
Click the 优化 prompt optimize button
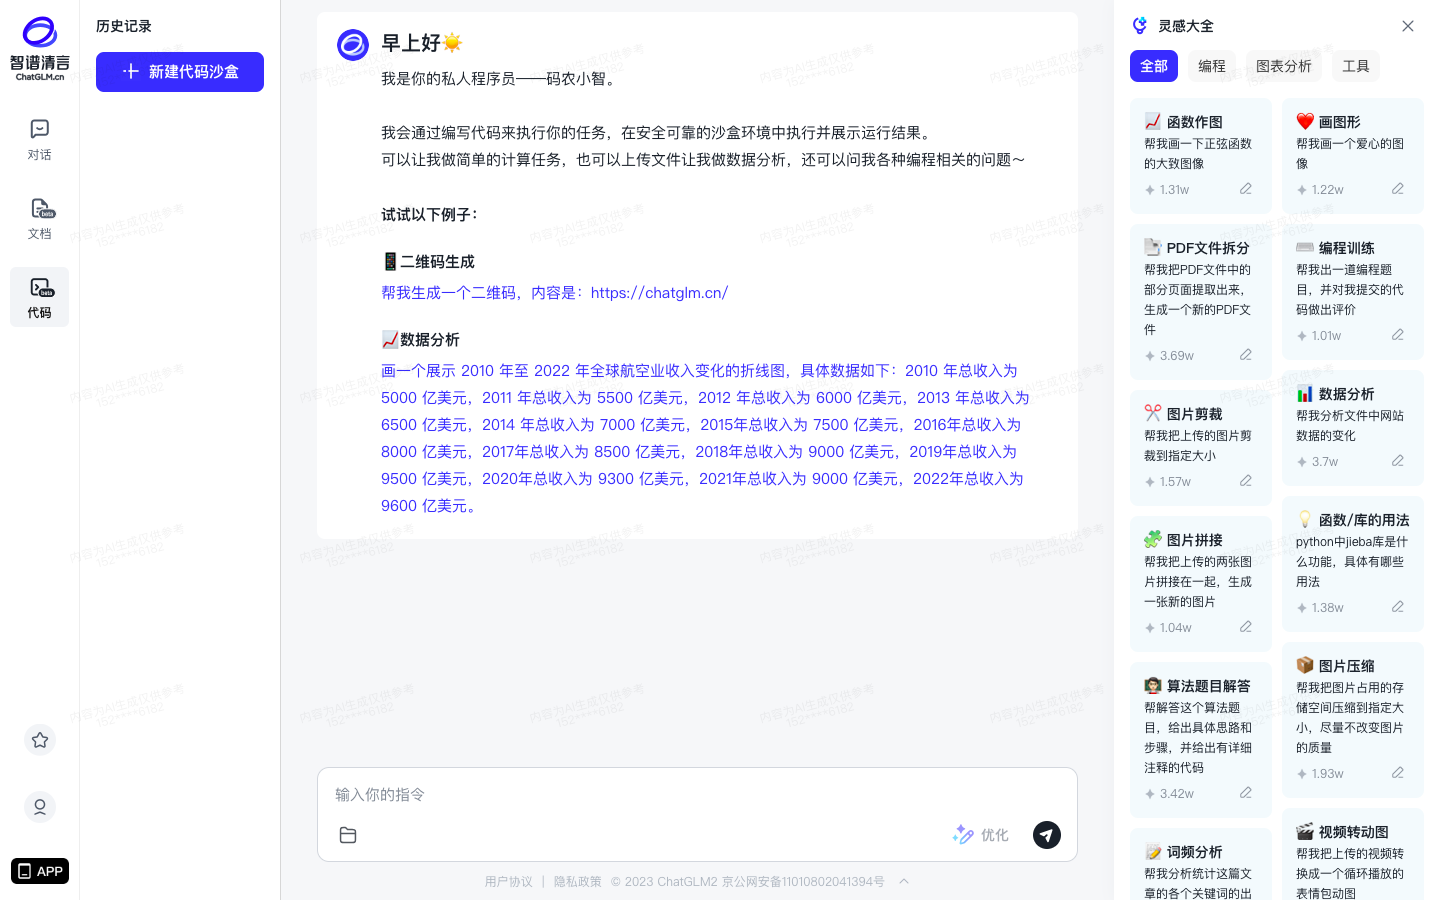pyautogui.click(x=980, y=835)
